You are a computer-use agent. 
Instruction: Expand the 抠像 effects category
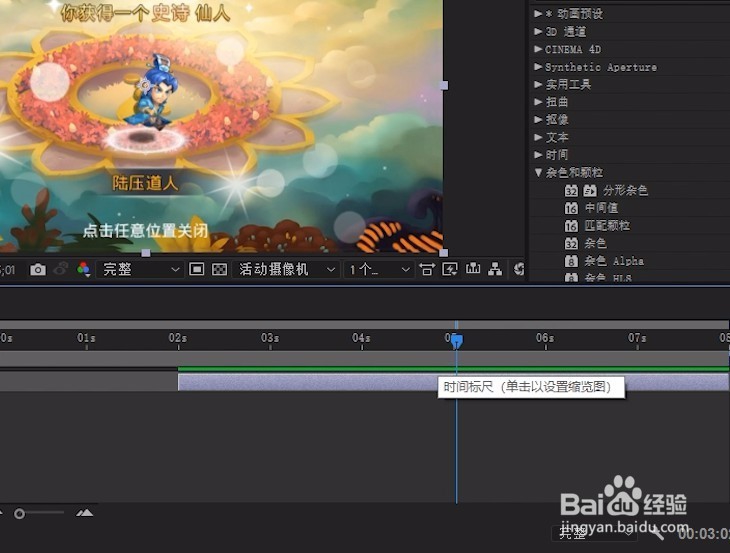coord(538,120)
